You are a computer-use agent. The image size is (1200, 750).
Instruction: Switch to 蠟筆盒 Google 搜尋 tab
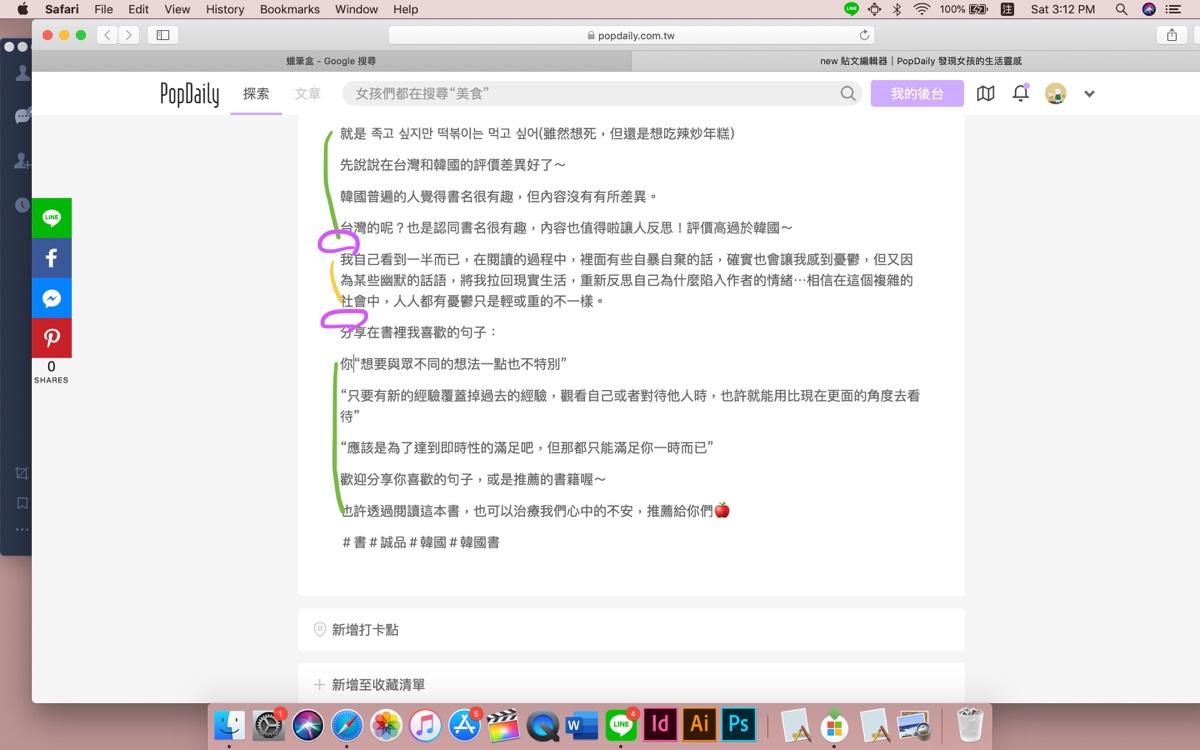(x=331, y=61)
